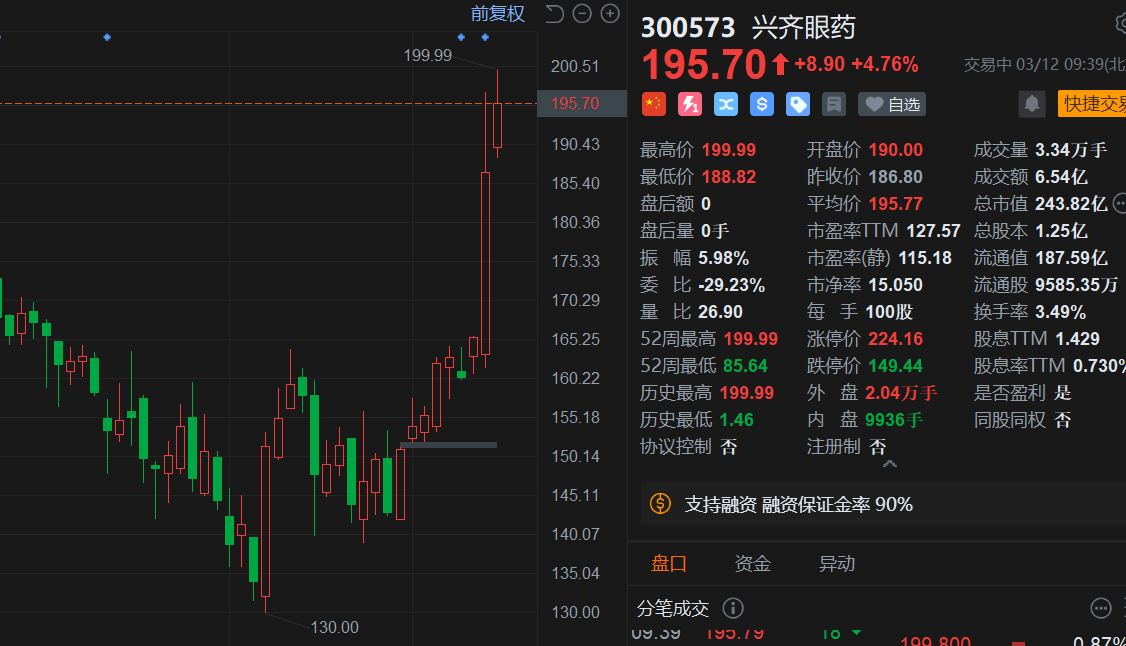
Task: Click the 支持融资 融资保证金率 90% banner
Action: click(x=883, y=504)
